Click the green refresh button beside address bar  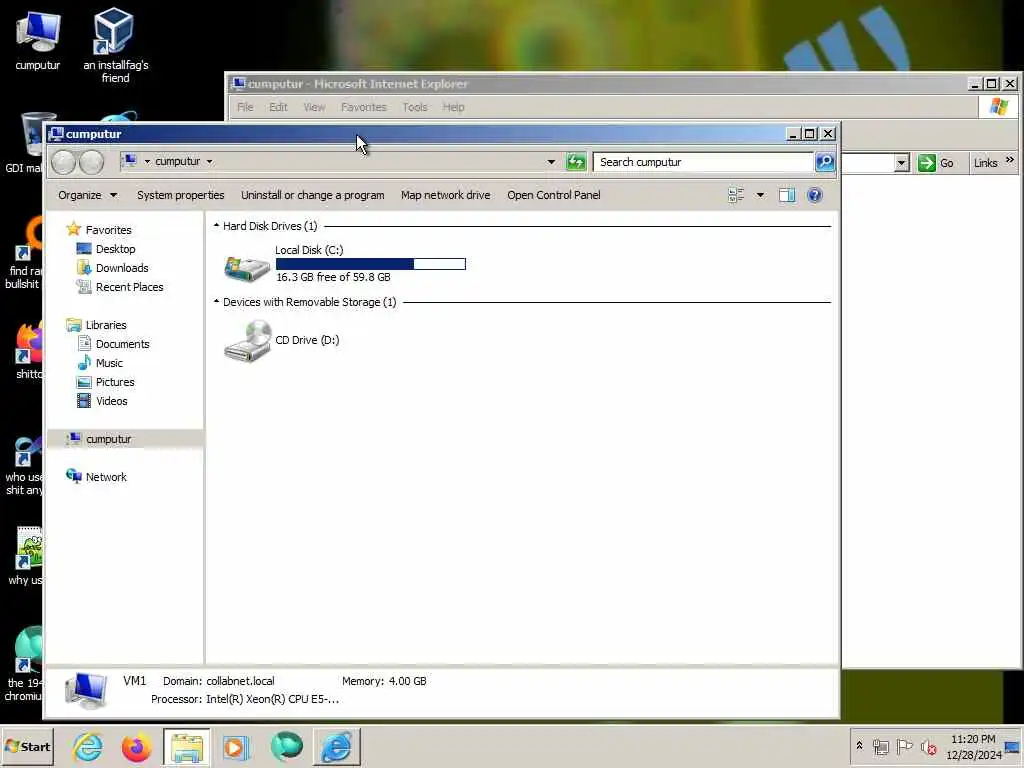576,161
